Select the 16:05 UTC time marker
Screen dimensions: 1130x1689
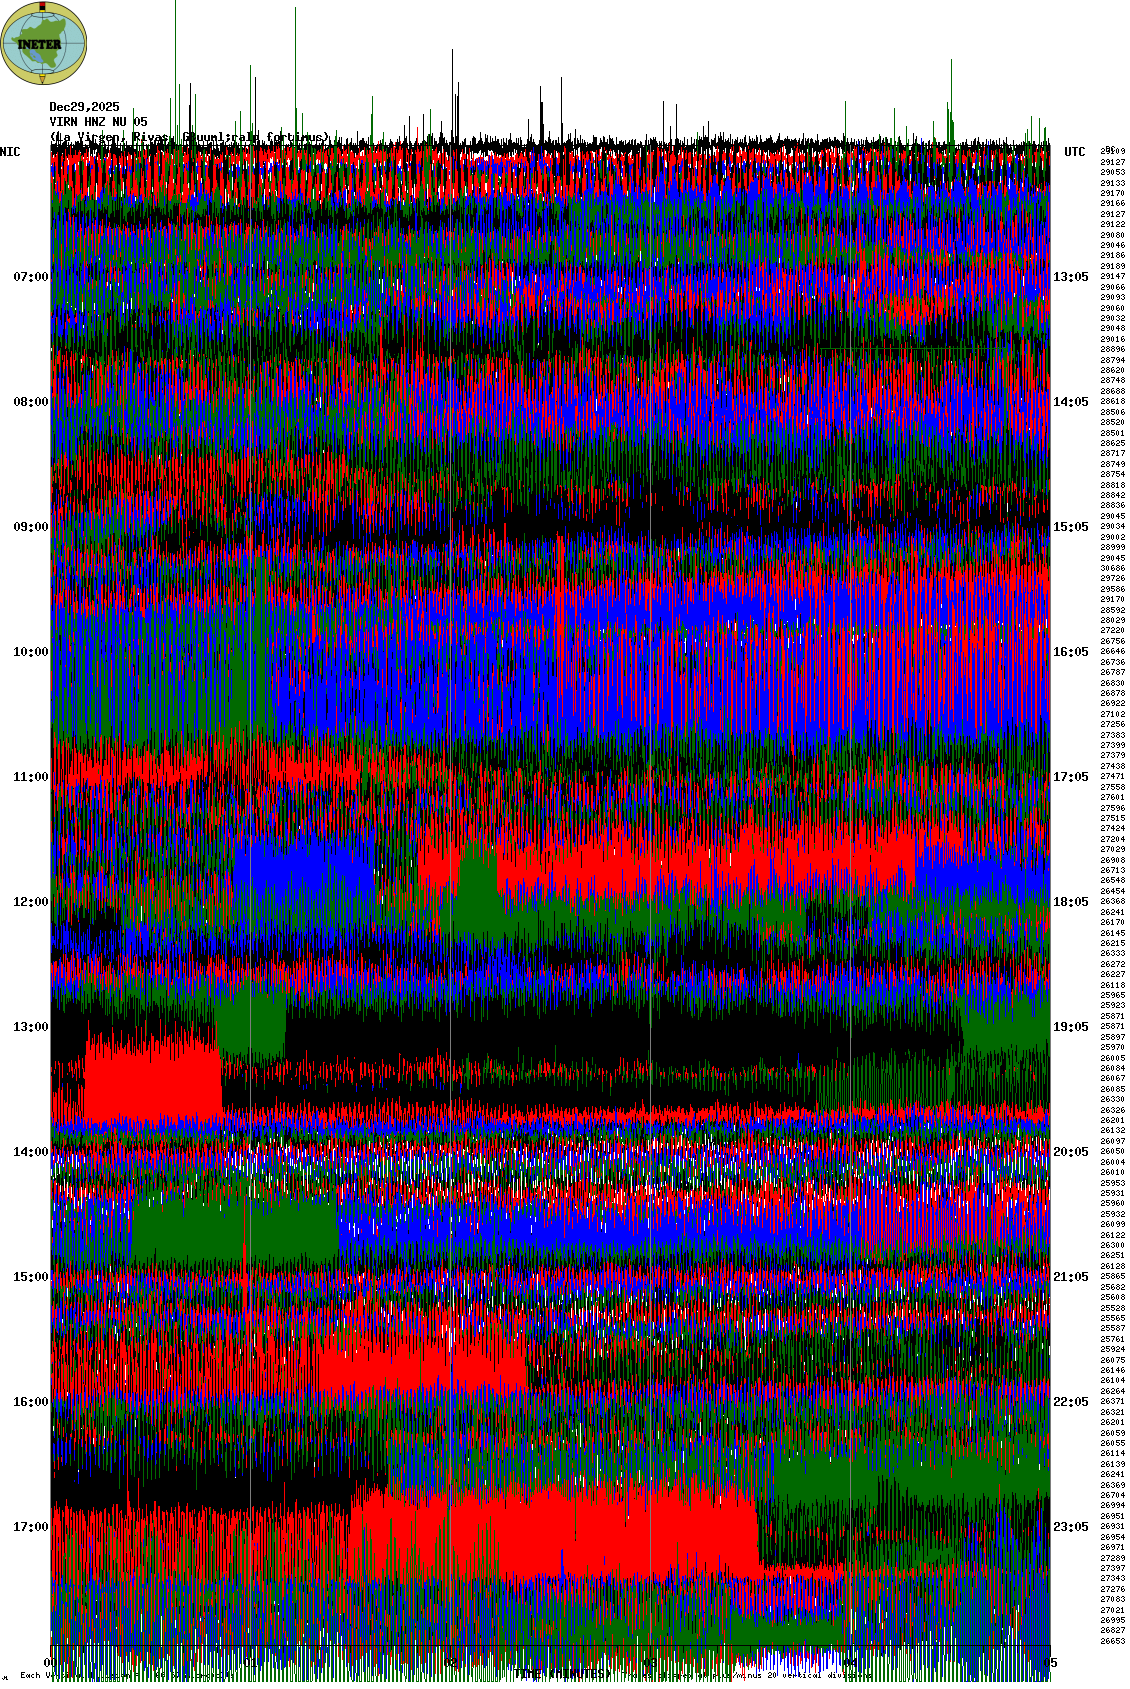click(x=1070, y=652)
